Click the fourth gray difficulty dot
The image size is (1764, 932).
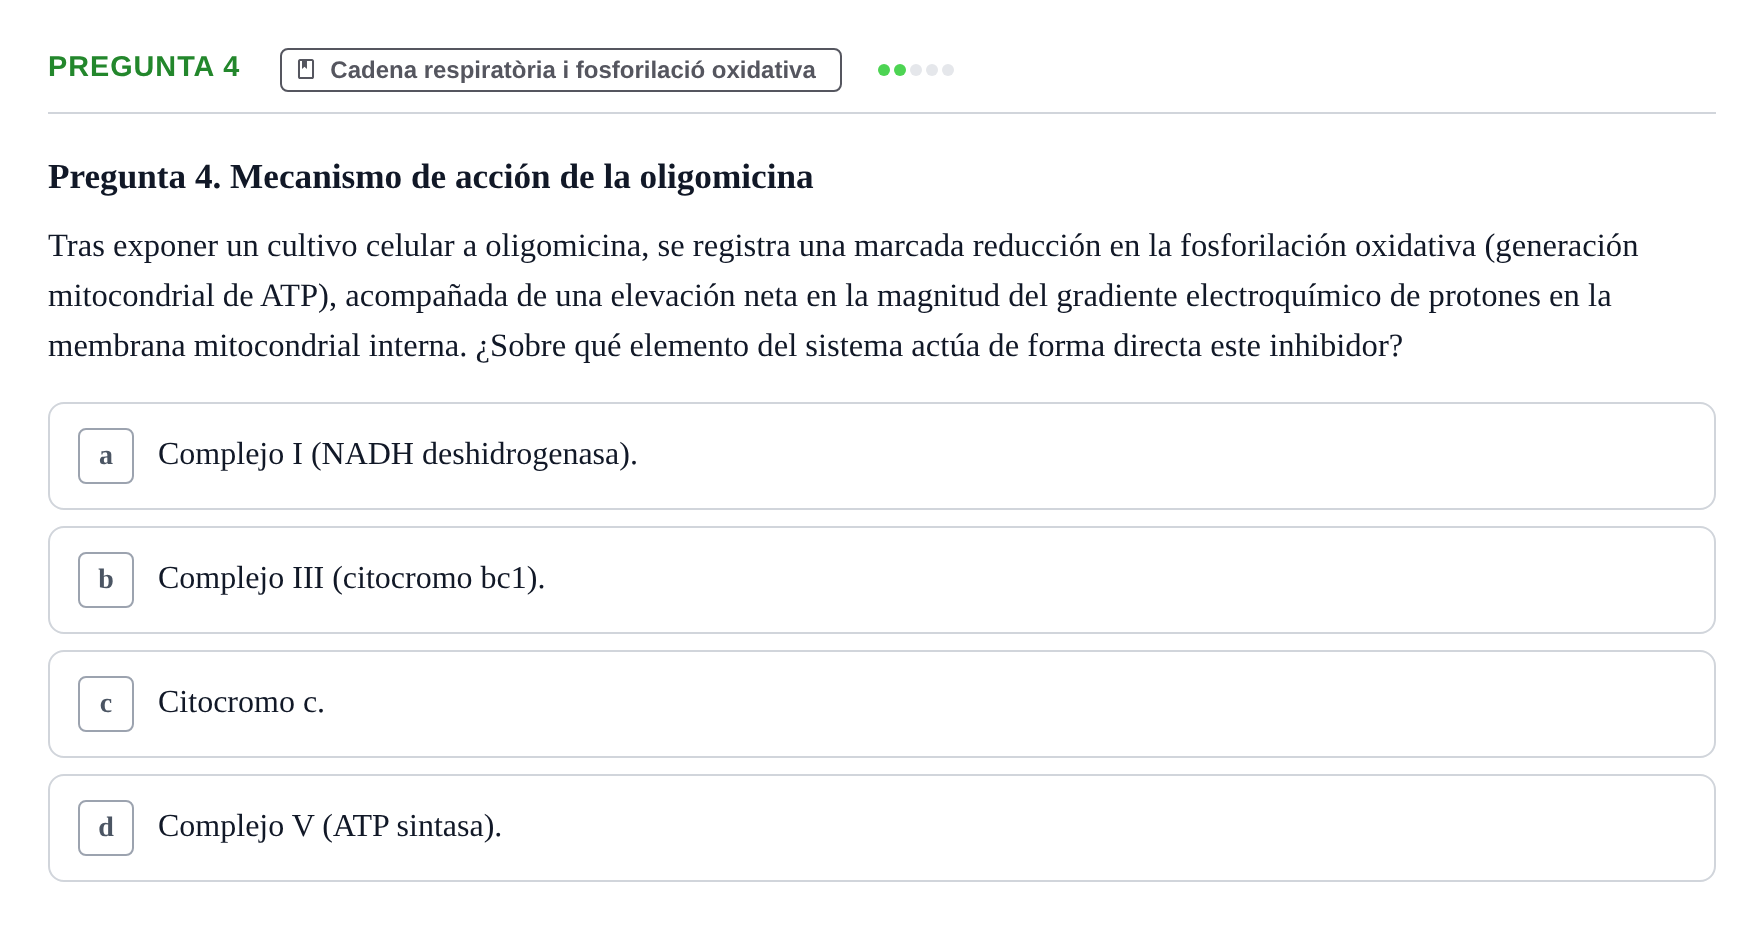click(932, 70)
